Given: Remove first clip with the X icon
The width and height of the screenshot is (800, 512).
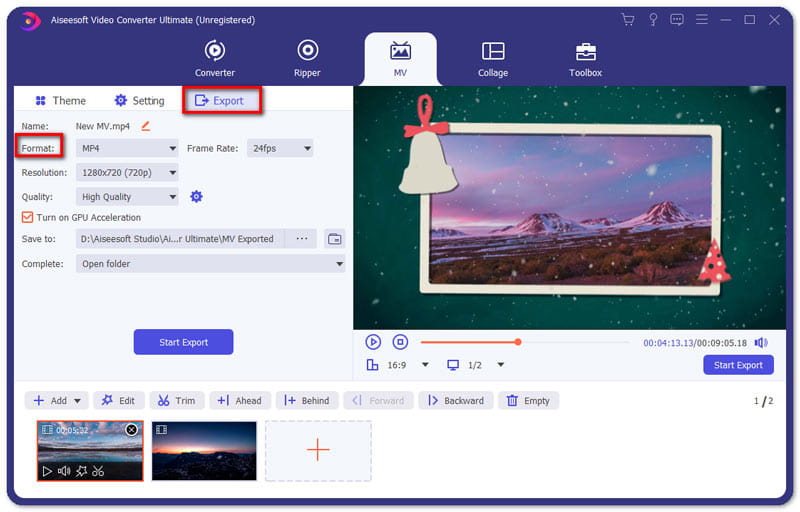Looking at the screenshot, I should [132, 429].
